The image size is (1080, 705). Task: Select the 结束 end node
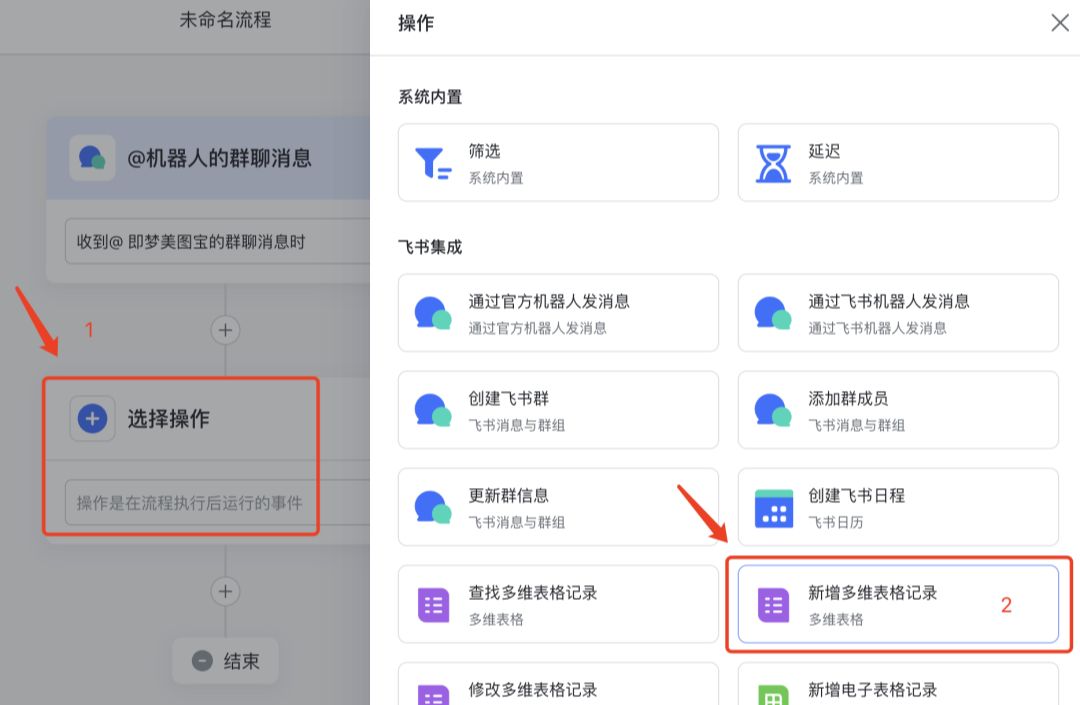(x=225, y=661)
